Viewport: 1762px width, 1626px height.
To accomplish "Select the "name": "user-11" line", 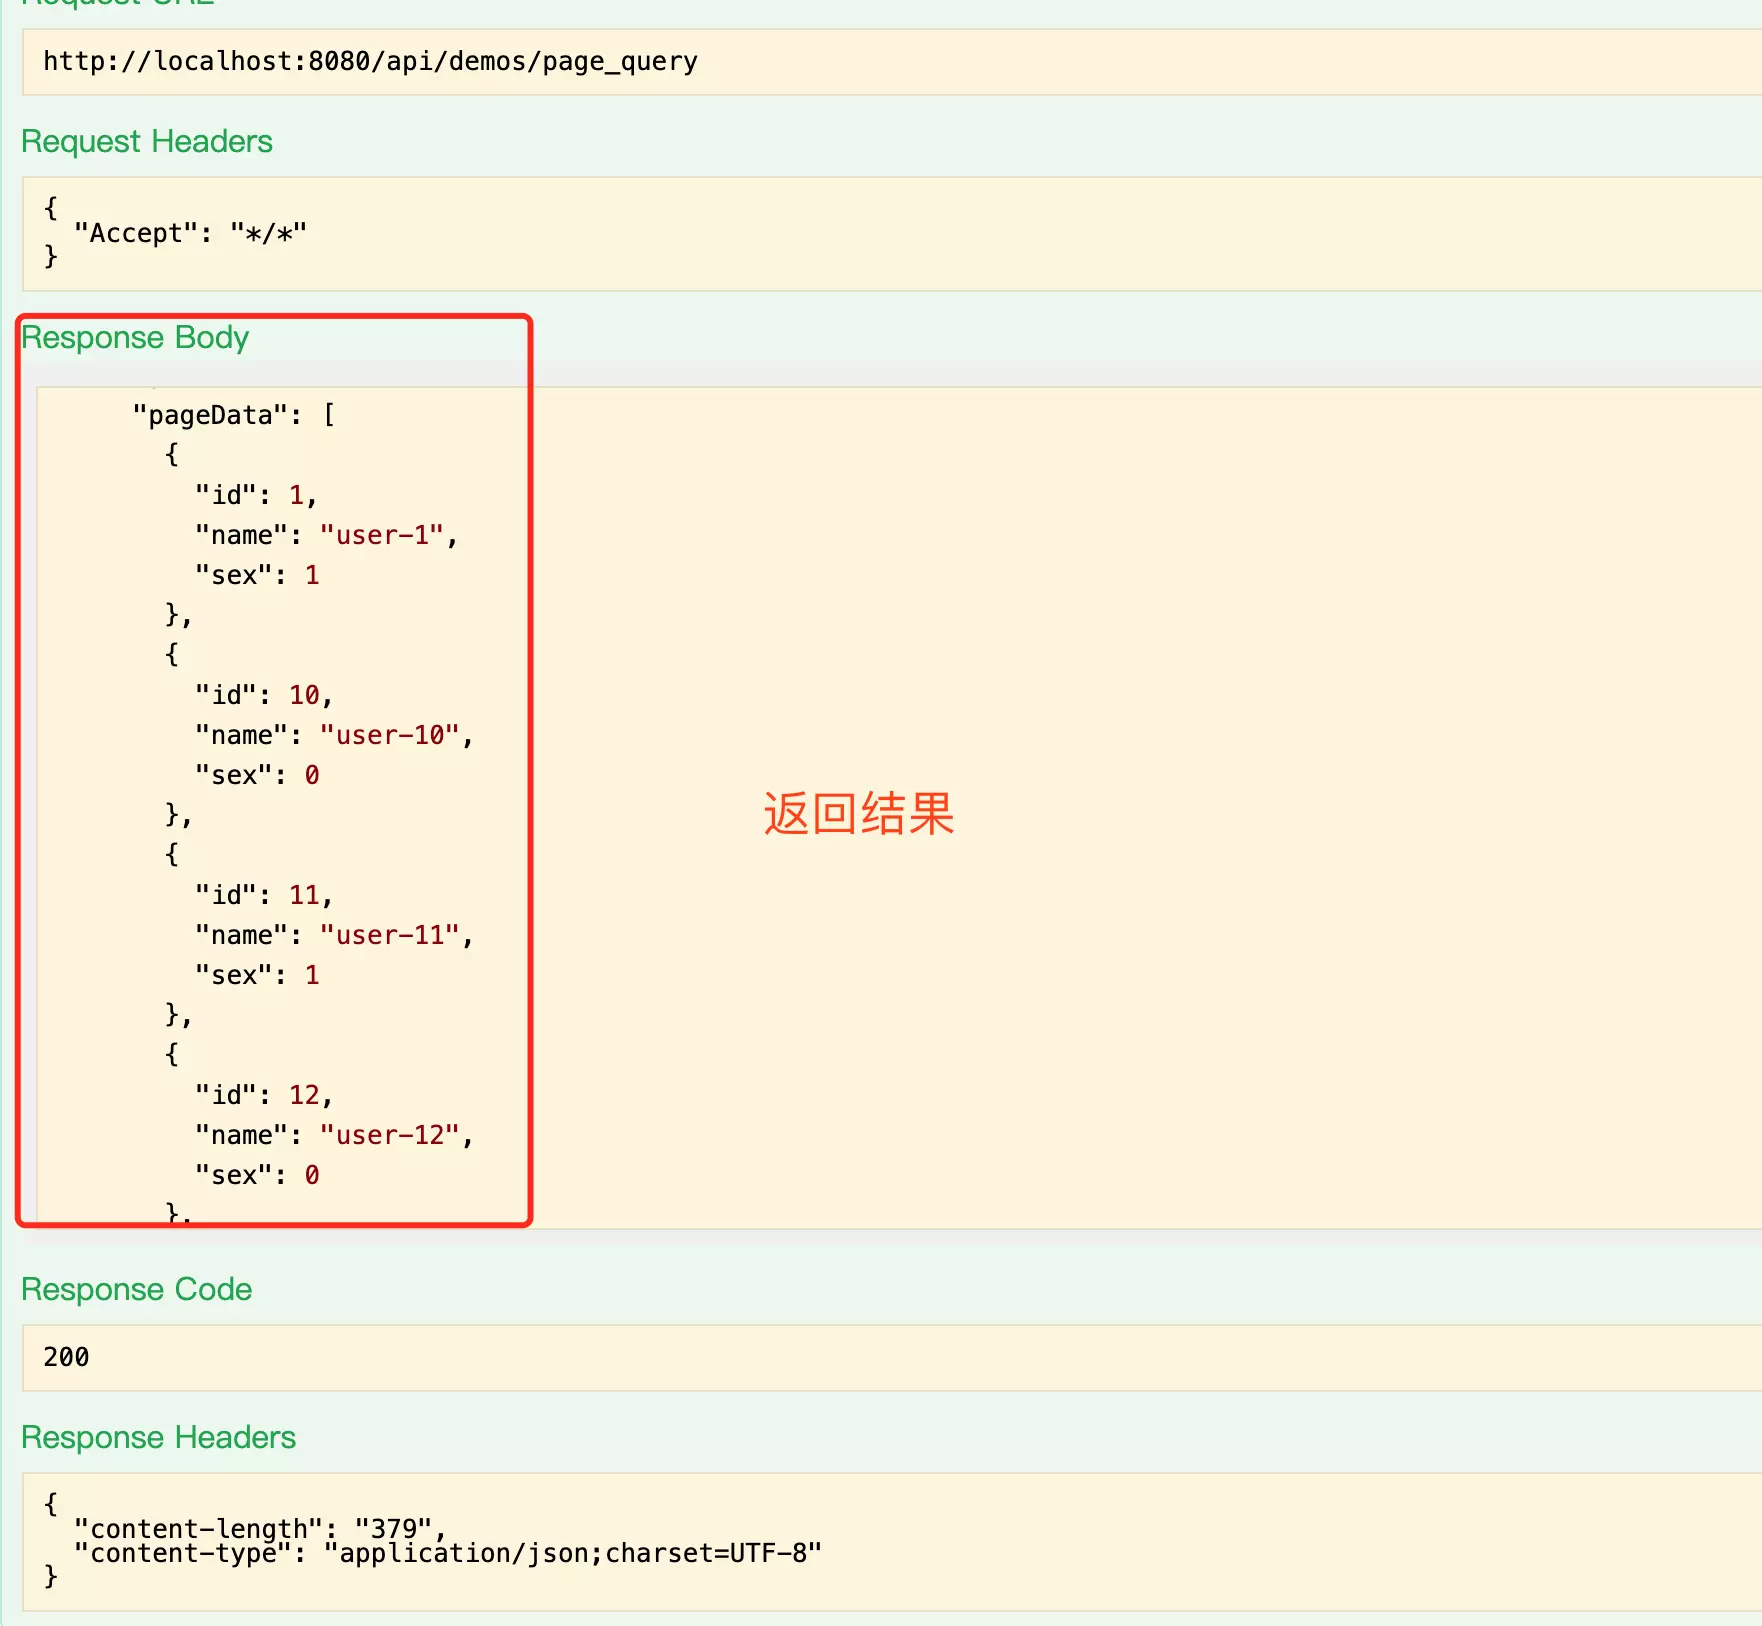I will pos(334,935).
